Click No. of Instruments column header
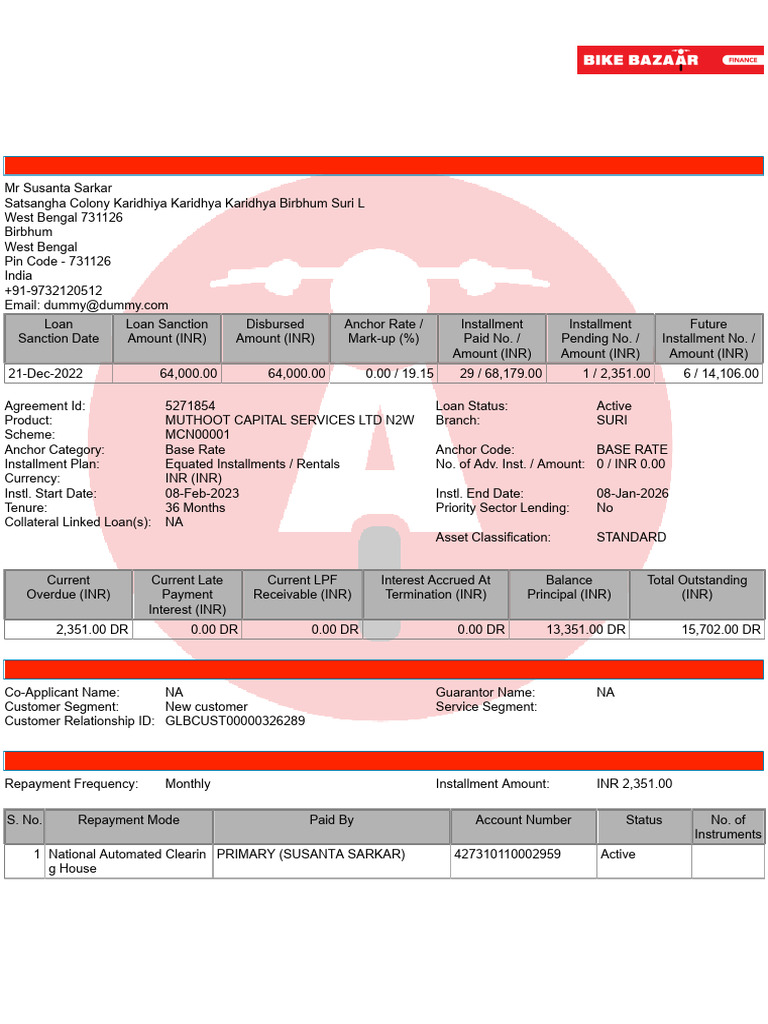768x1024 pixels. coord(728,827)
